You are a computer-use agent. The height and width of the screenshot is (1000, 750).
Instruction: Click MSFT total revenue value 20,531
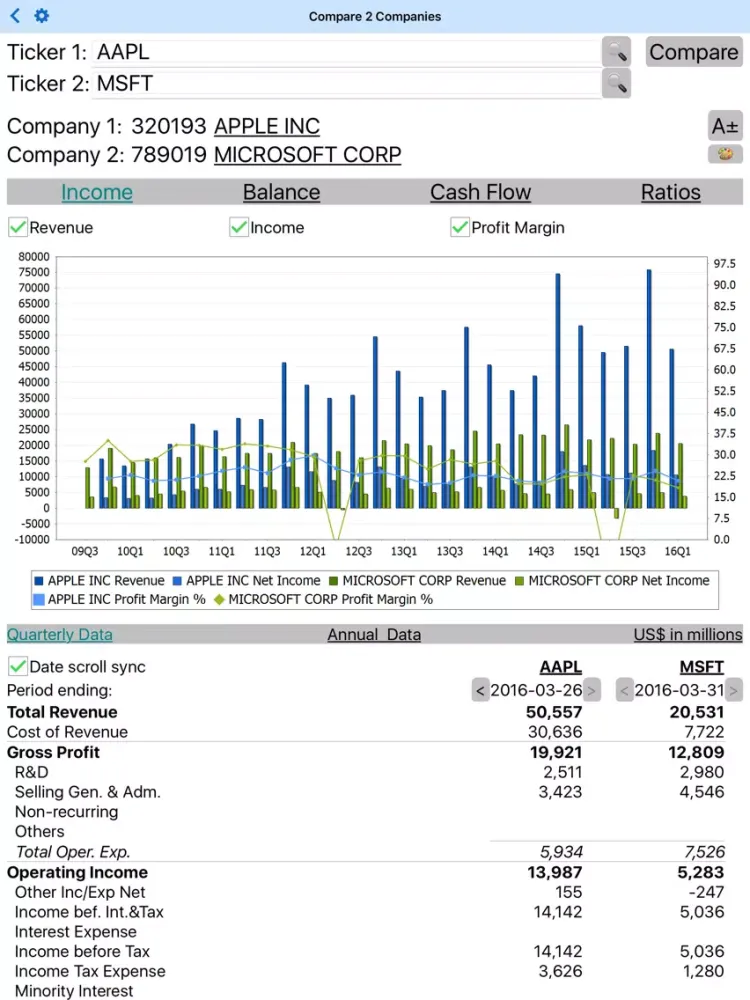click(x=696, y=712)
